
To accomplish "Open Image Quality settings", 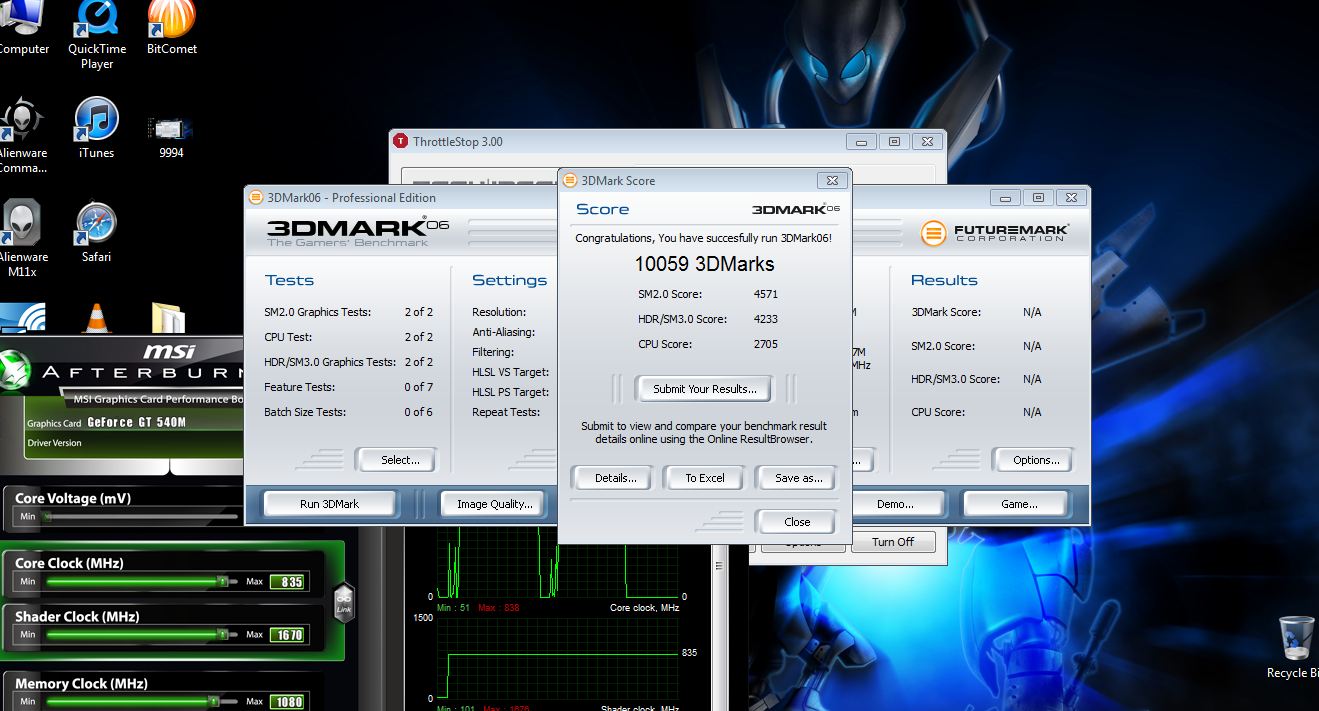I will [x=495, y=504].
